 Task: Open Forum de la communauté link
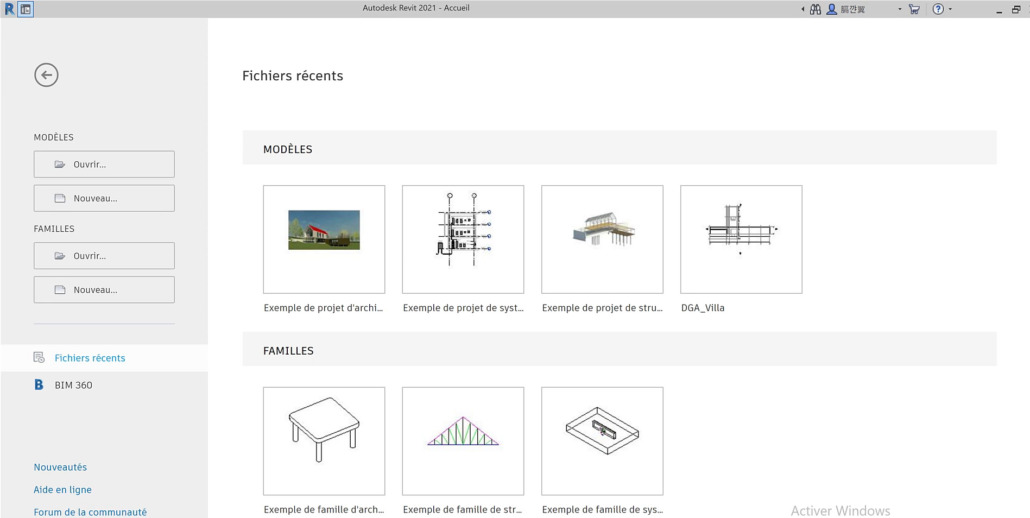pyautogui.click(x=90, y=512)
